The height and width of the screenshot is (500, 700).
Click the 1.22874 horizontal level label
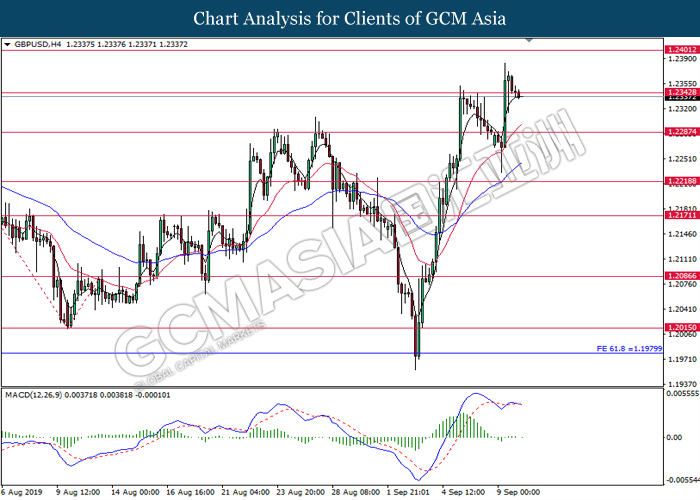coord(682,132)
